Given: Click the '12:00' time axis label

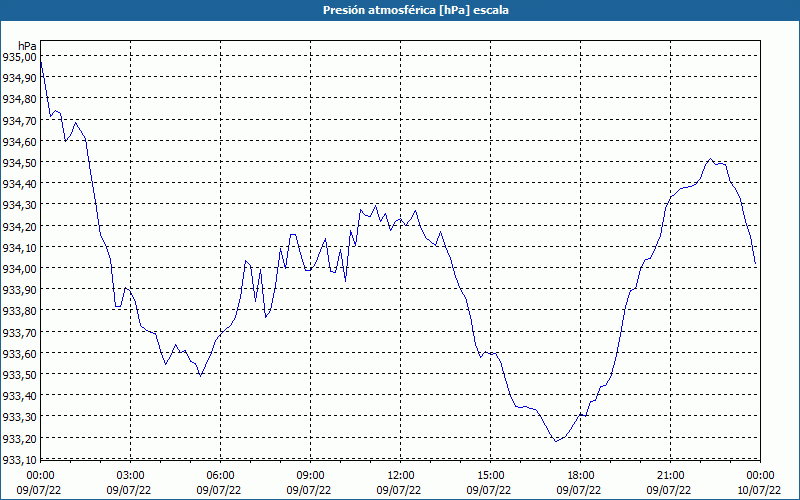Looking at the screenshot, I should (x=401, y=476).
